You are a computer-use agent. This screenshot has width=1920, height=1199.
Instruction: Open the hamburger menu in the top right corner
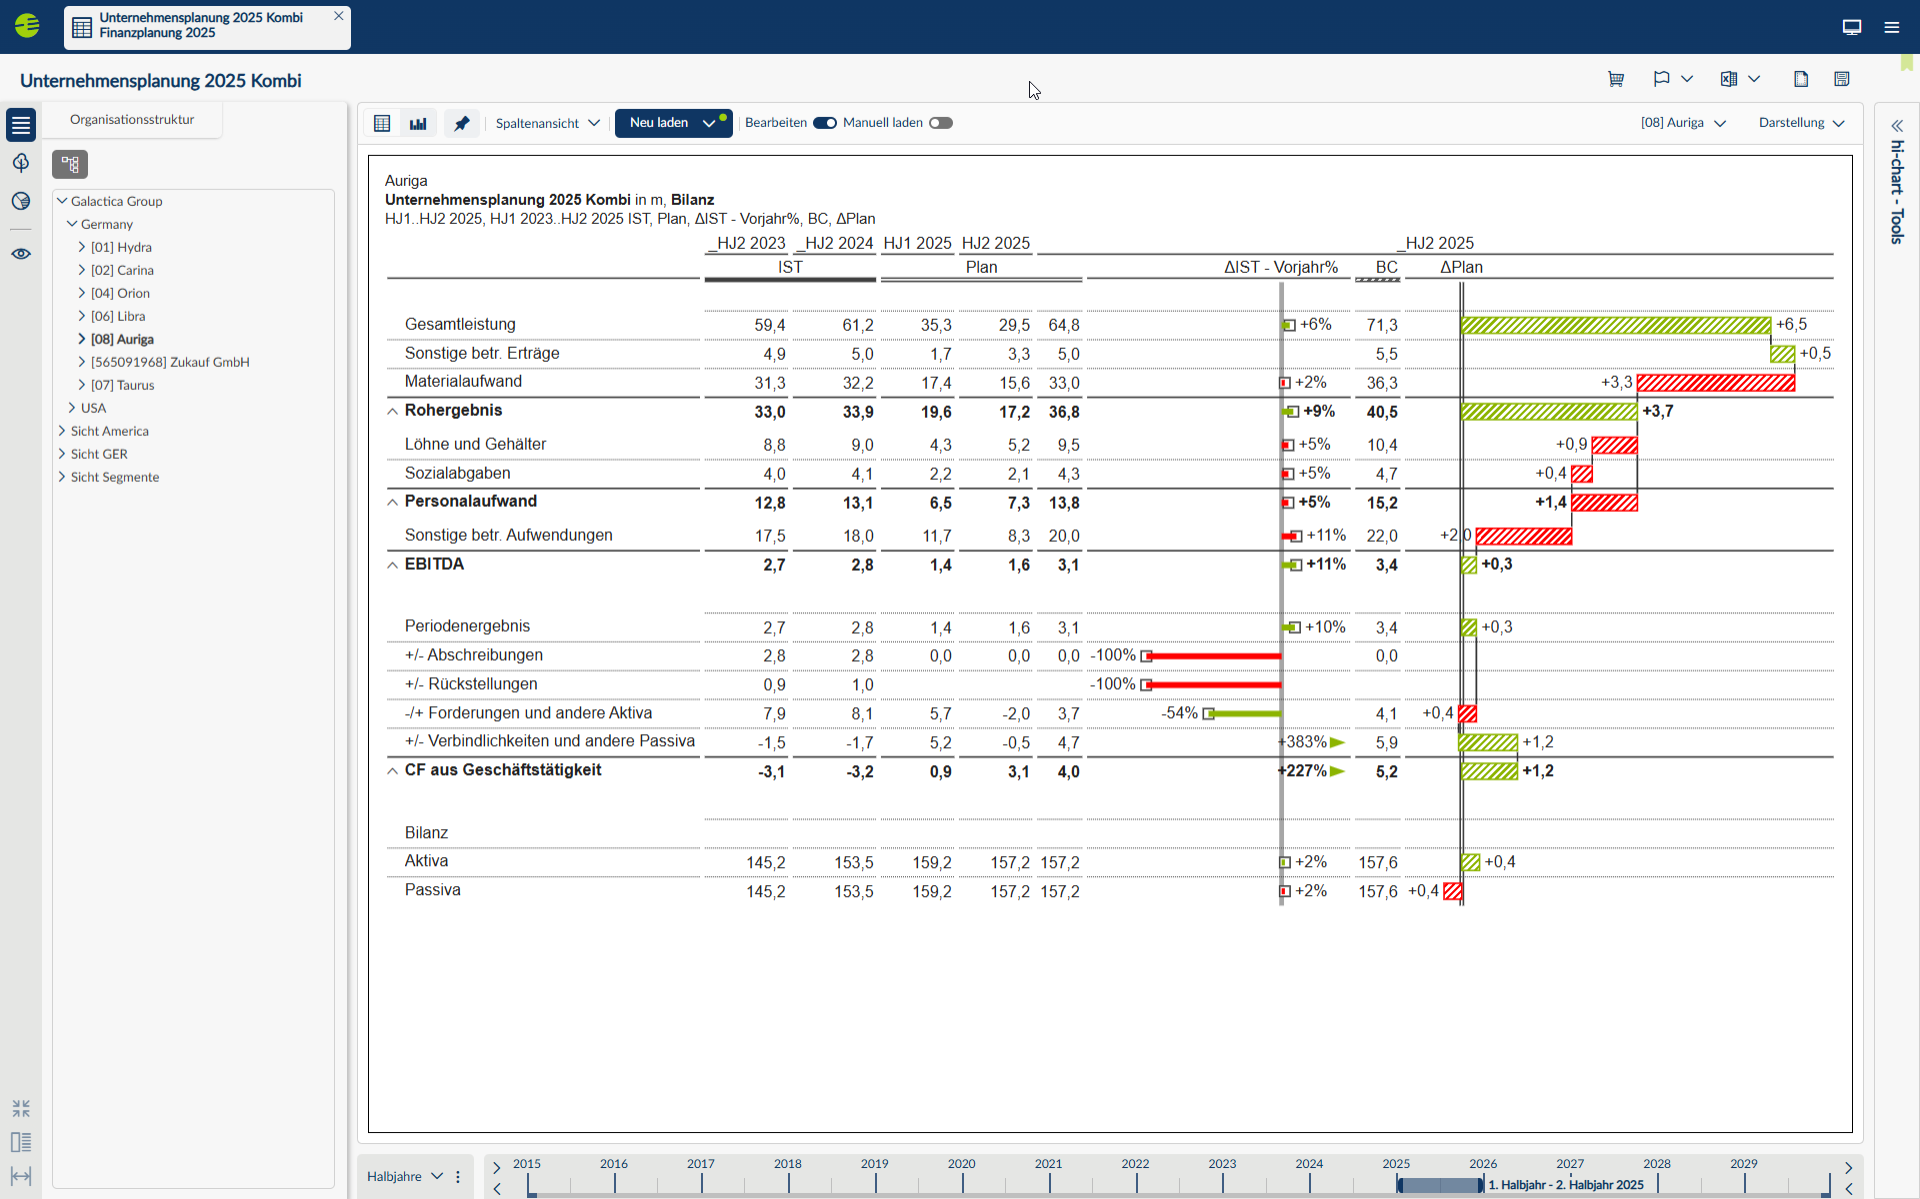pos(1892,27)
